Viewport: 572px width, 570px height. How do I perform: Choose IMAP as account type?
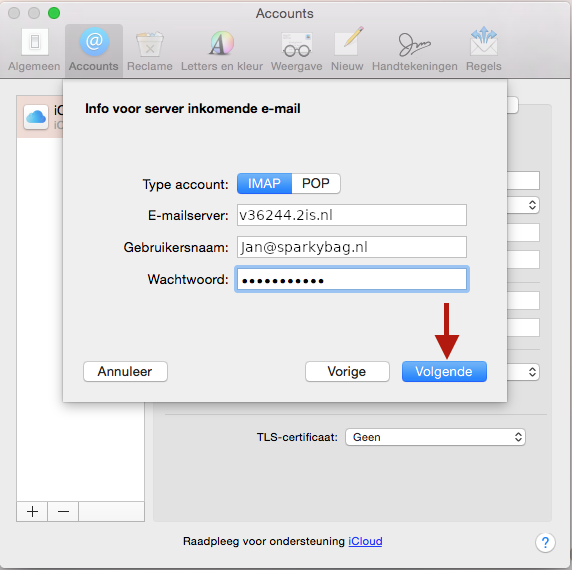tap(264, 183)
